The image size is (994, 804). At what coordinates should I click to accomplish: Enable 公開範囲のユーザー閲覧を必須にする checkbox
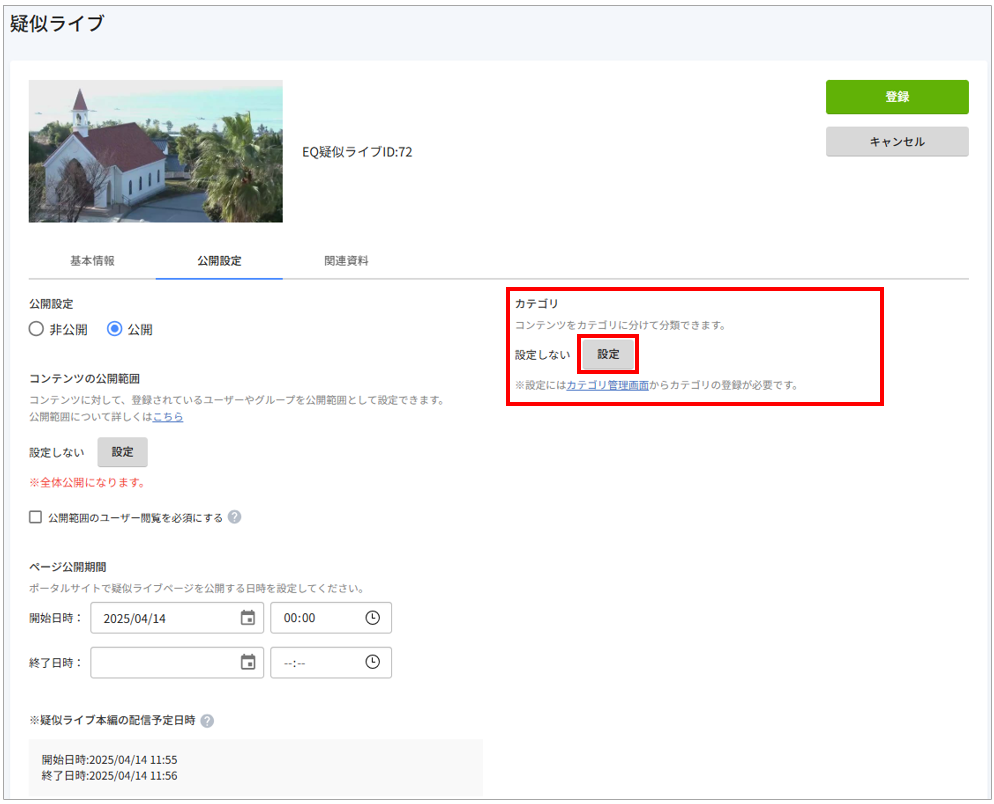tap(36, 517)
